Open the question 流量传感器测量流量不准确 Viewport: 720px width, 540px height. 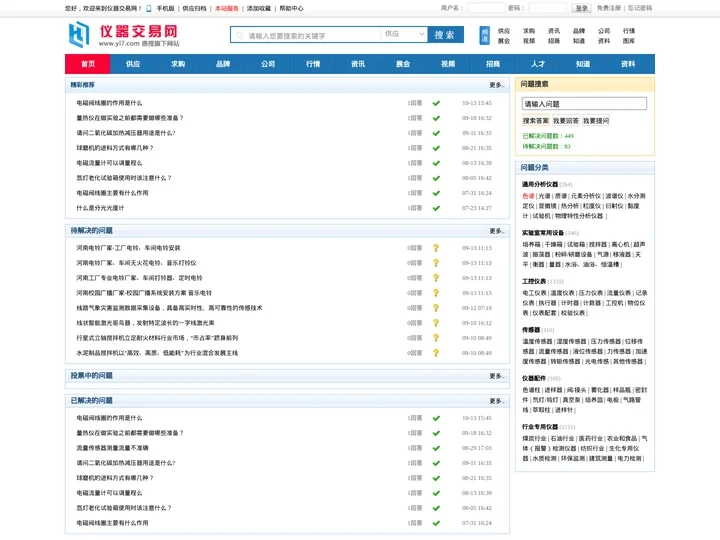[x=112, y=448]
